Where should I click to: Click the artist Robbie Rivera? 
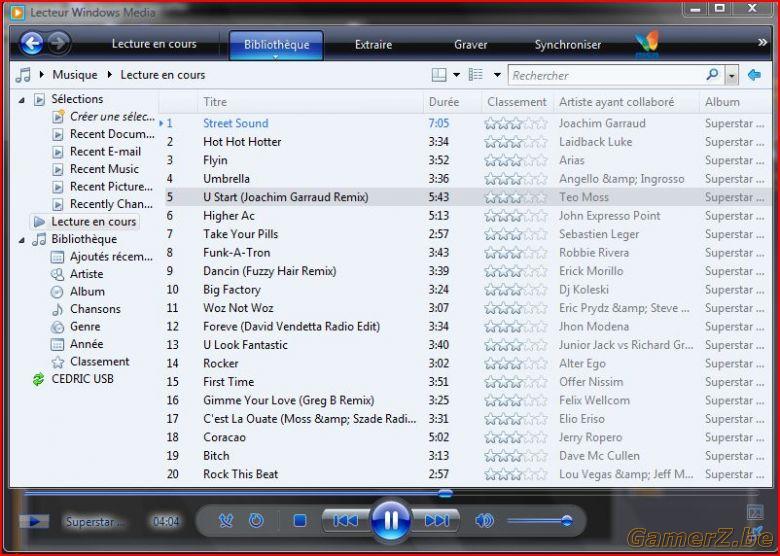593,253
